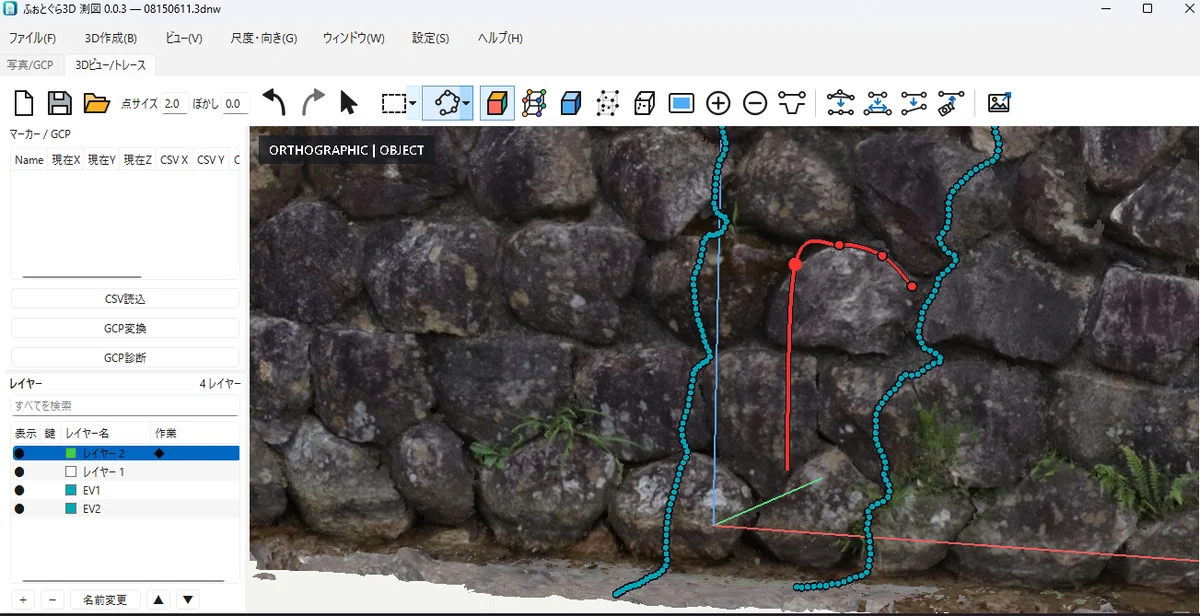This screenshot has width=1200, height=616.
Task: Click the ぼかし value field showing 0.0
Action: point(235,103)
